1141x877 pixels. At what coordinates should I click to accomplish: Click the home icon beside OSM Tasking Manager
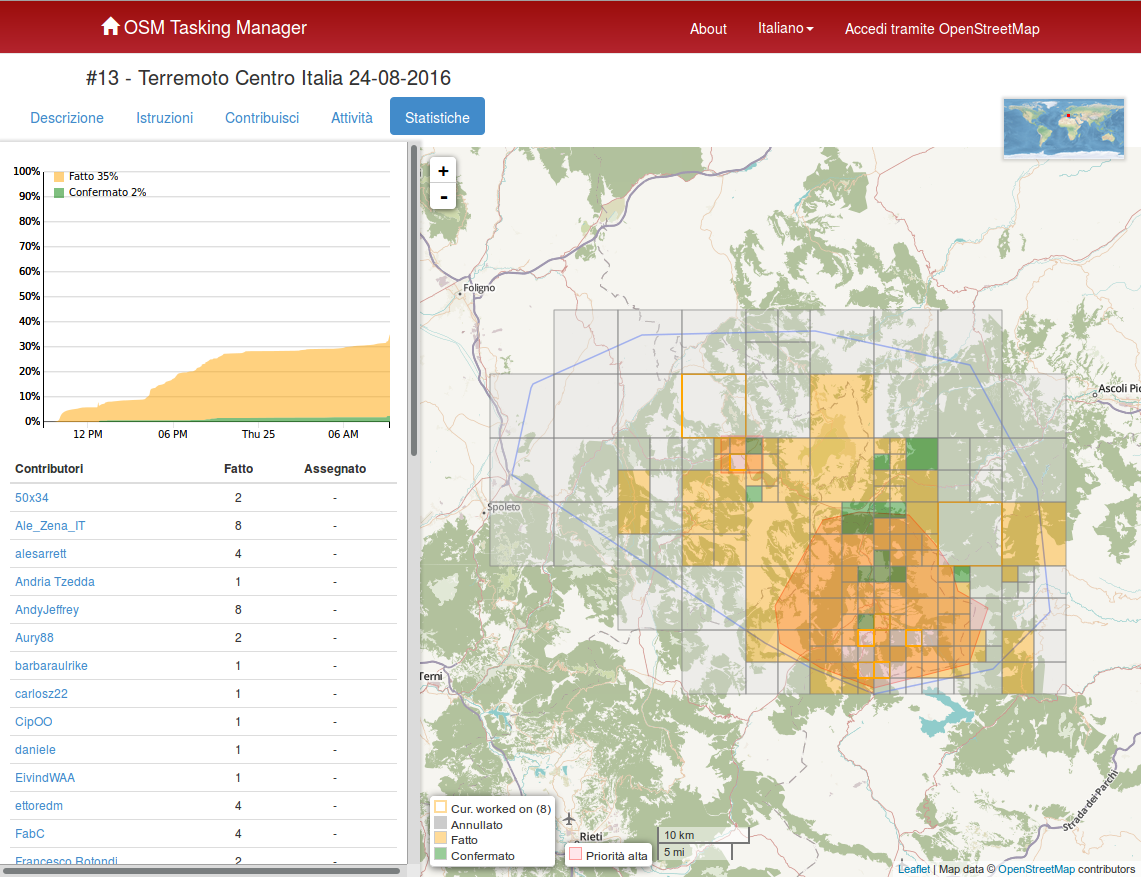click(x=110, y=27)
